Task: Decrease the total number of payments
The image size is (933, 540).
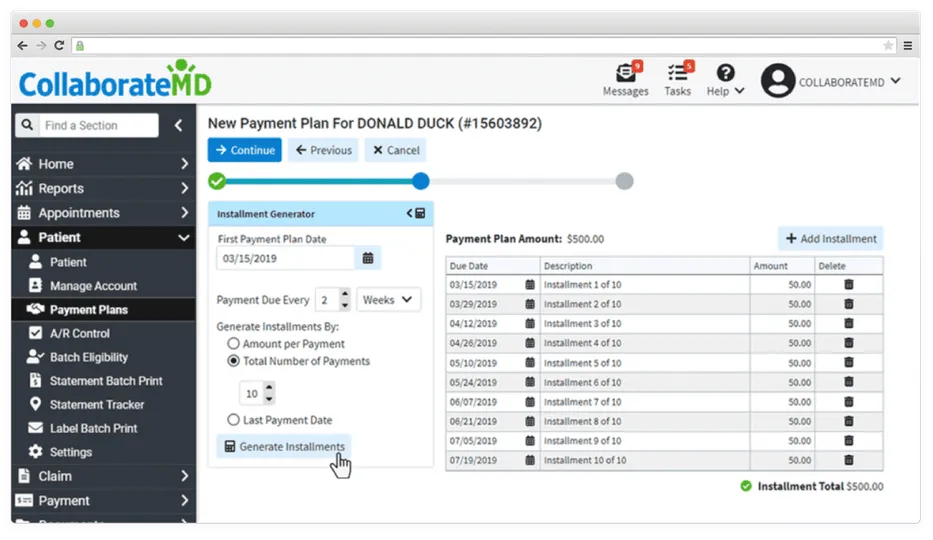Action: pos(269,399)
